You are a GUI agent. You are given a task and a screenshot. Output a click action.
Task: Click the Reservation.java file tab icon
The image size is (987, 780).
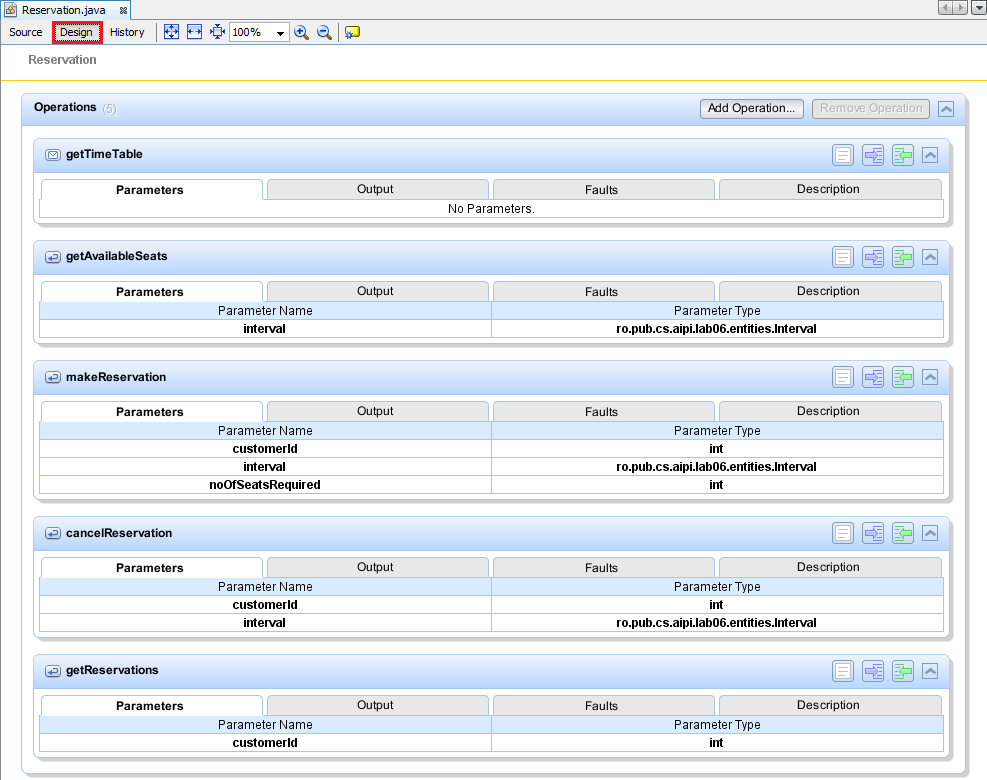click(x=11, y=9)
